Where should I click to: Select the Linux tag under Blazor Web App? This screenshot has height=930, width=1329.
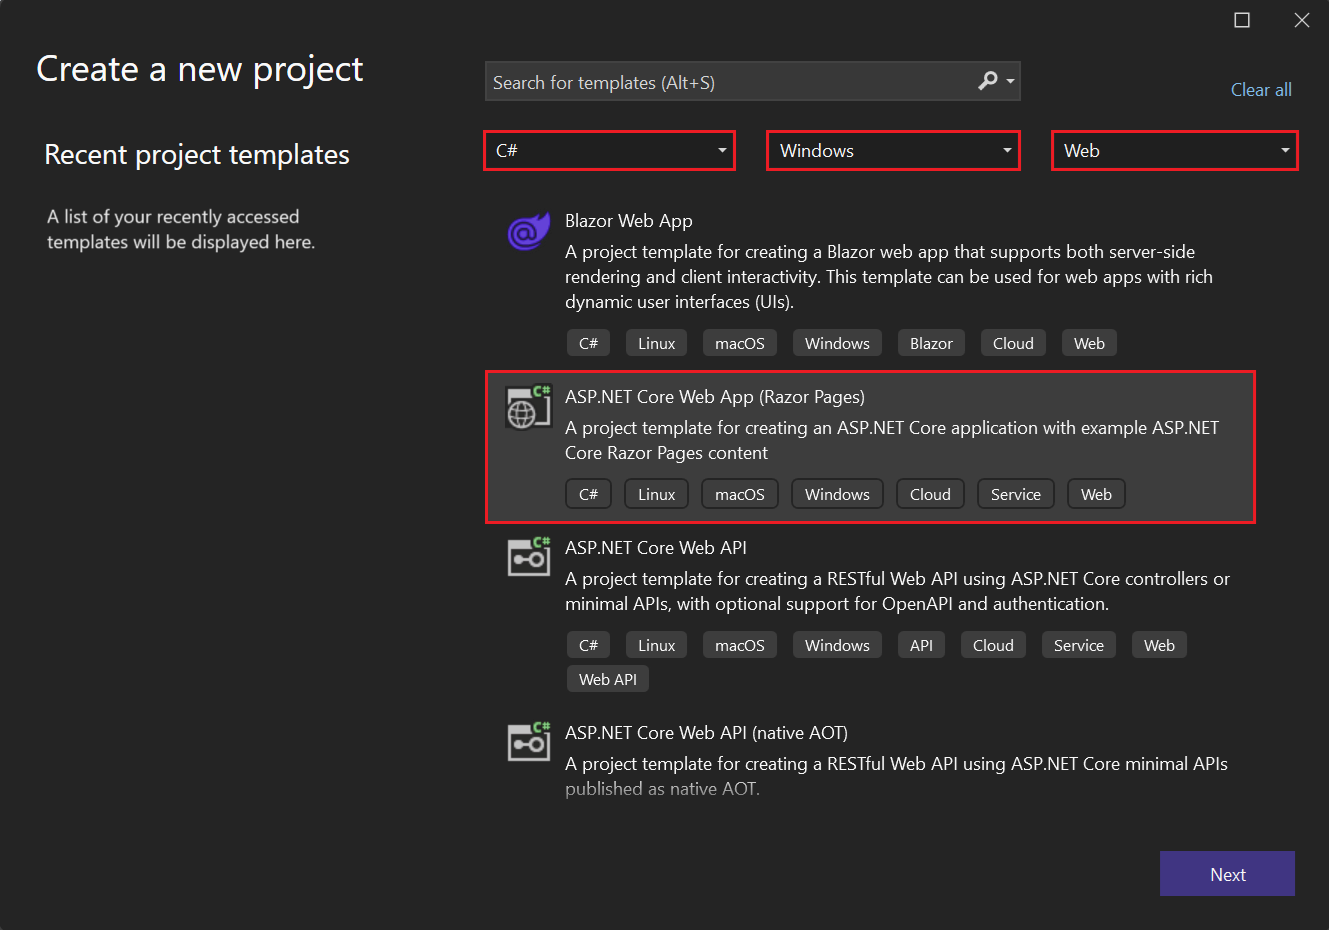click(656, 342)
